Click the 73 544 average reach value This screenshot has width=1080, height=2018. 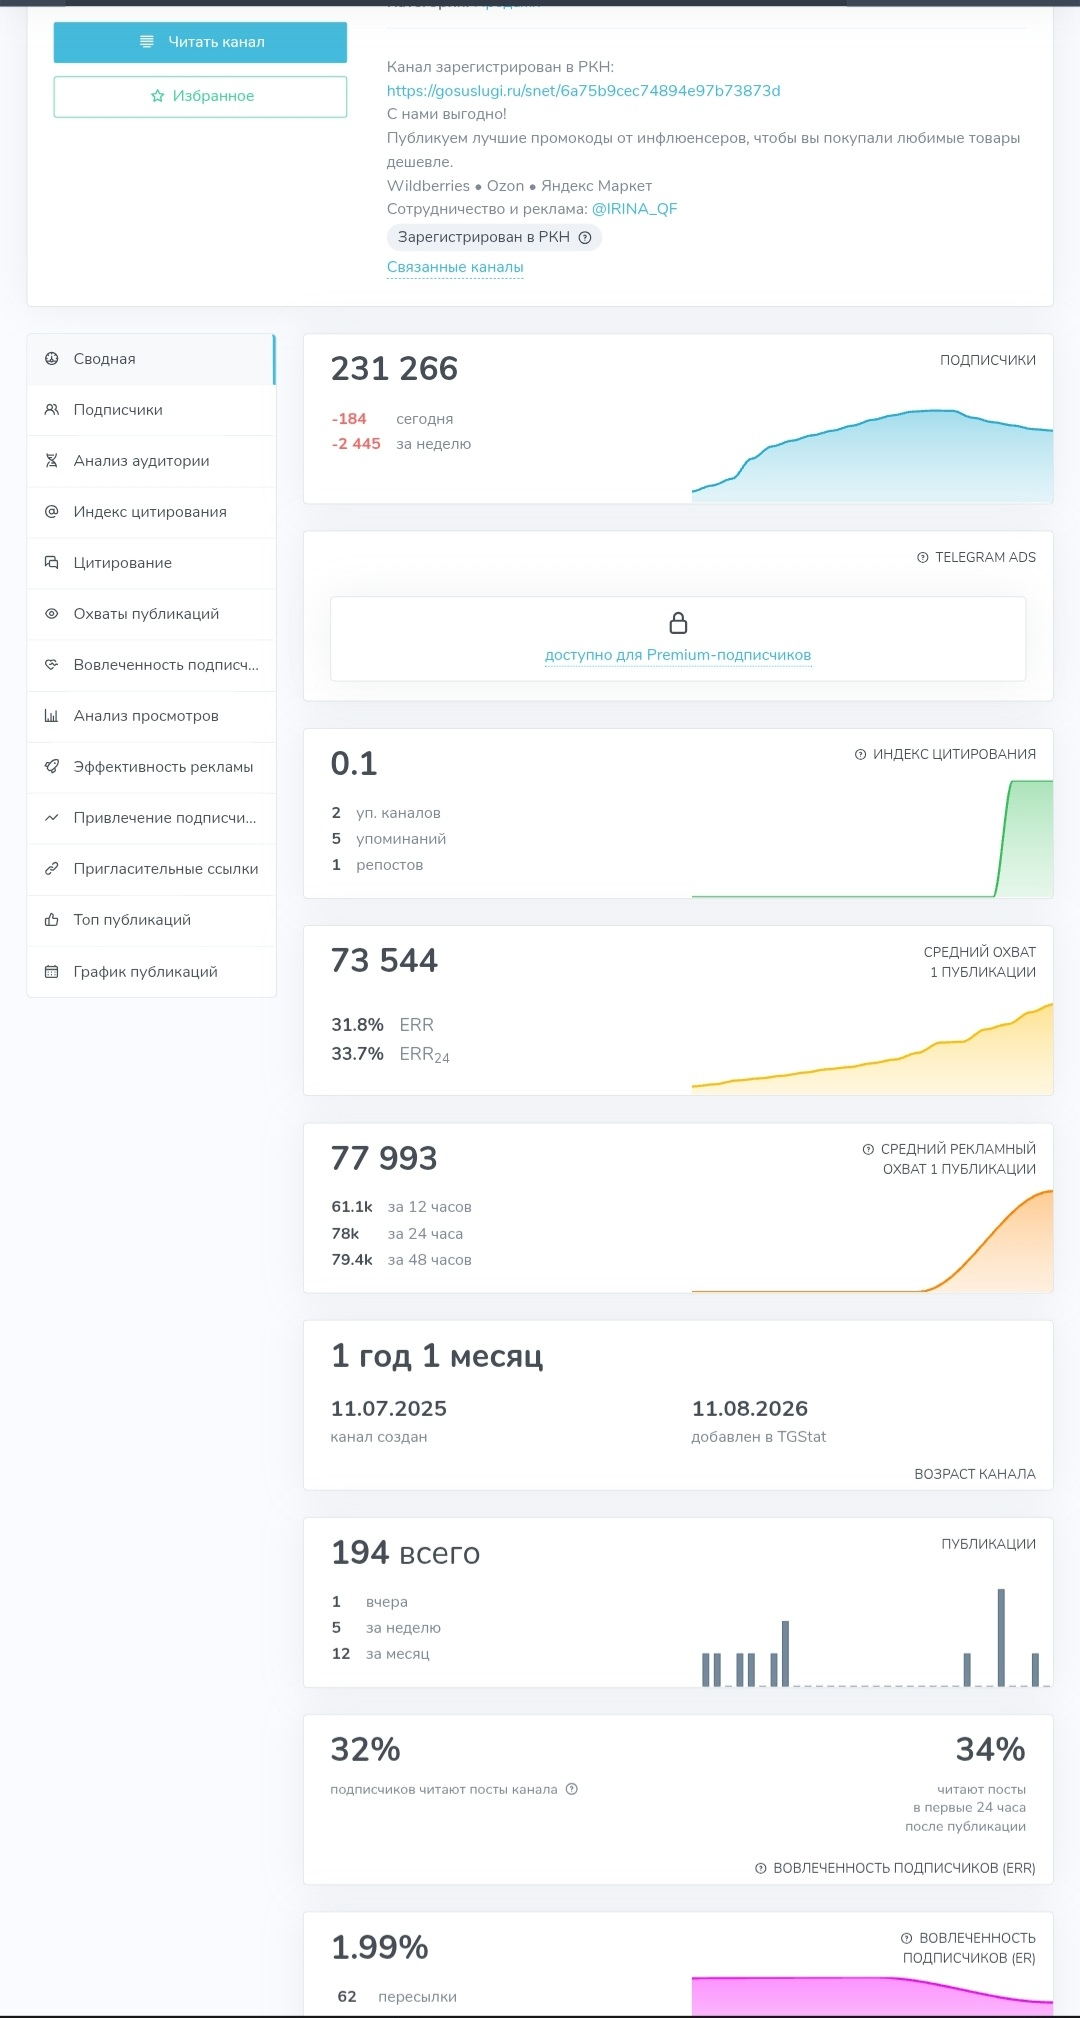coord(384,961)
